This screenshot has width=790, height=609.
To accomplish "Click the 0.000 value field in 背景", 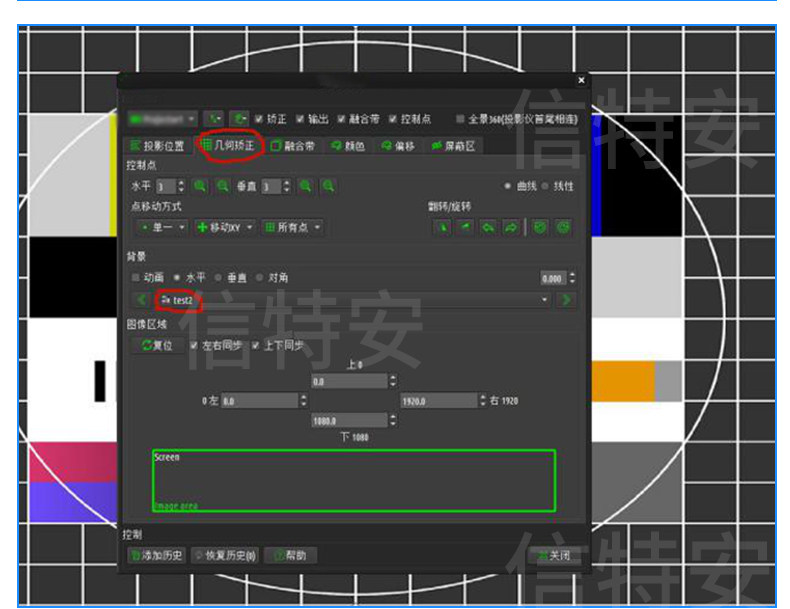I will tap(554, 278).
